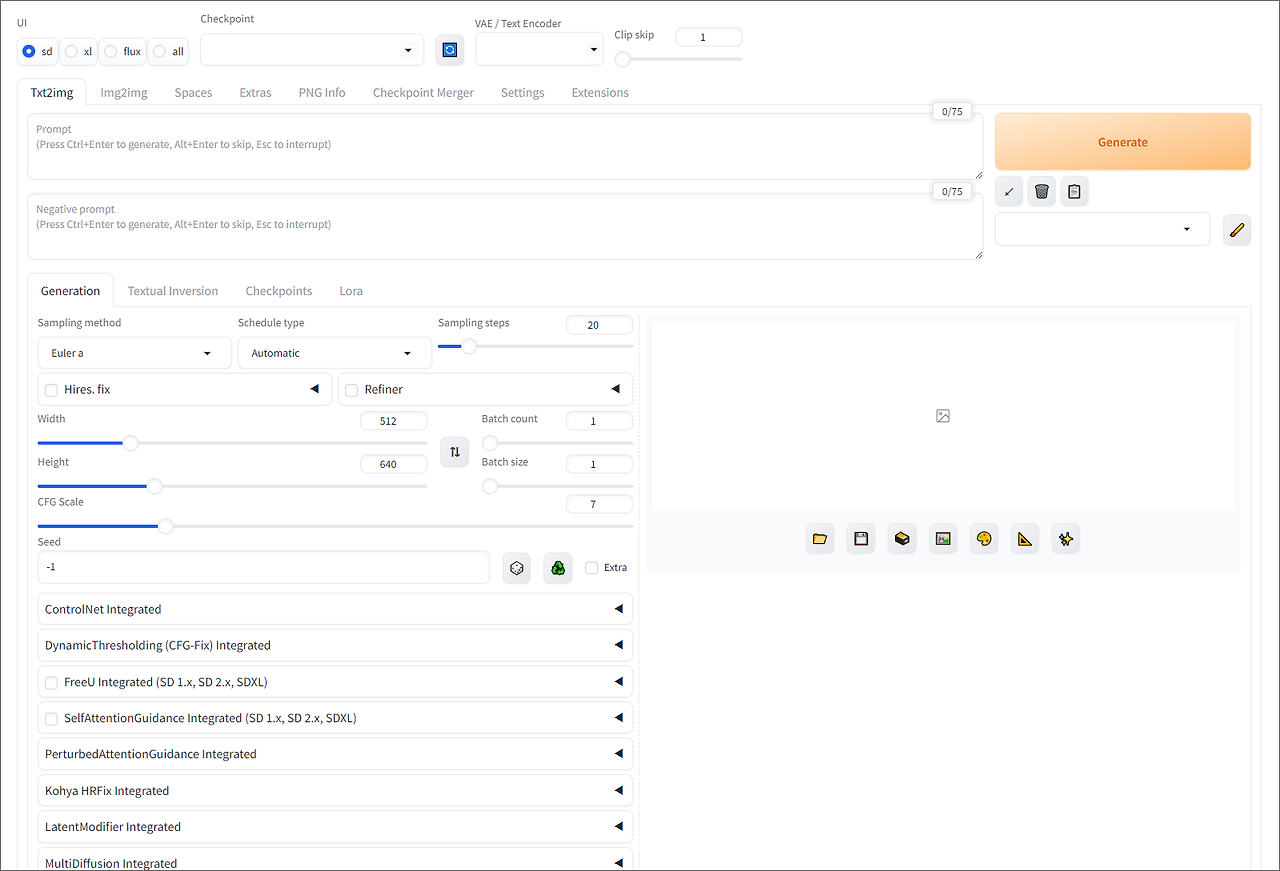The image size is (1280, 871).
Task: Open the Extensions tab
Action: click(600, 92)
